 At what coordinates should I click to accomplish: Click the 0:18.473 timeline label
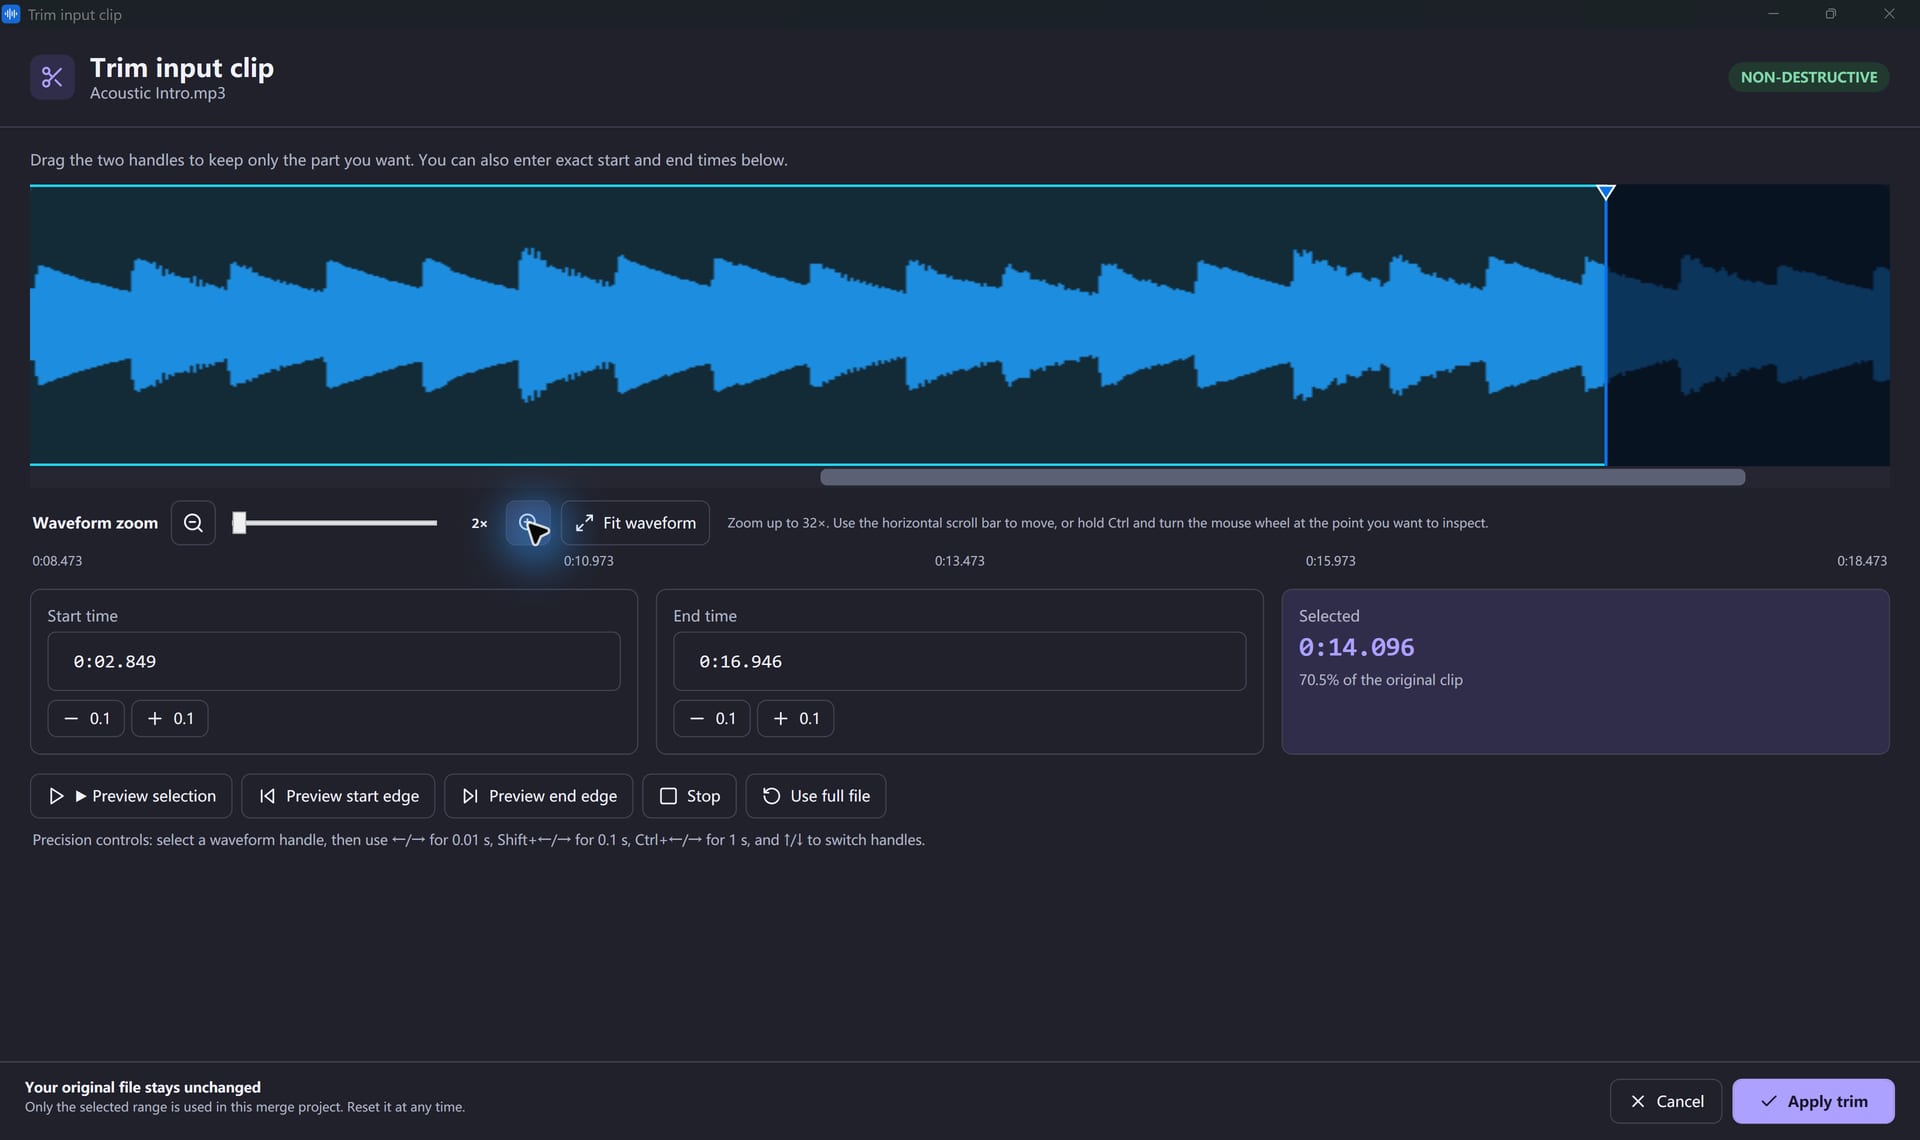coord(1862,561)
